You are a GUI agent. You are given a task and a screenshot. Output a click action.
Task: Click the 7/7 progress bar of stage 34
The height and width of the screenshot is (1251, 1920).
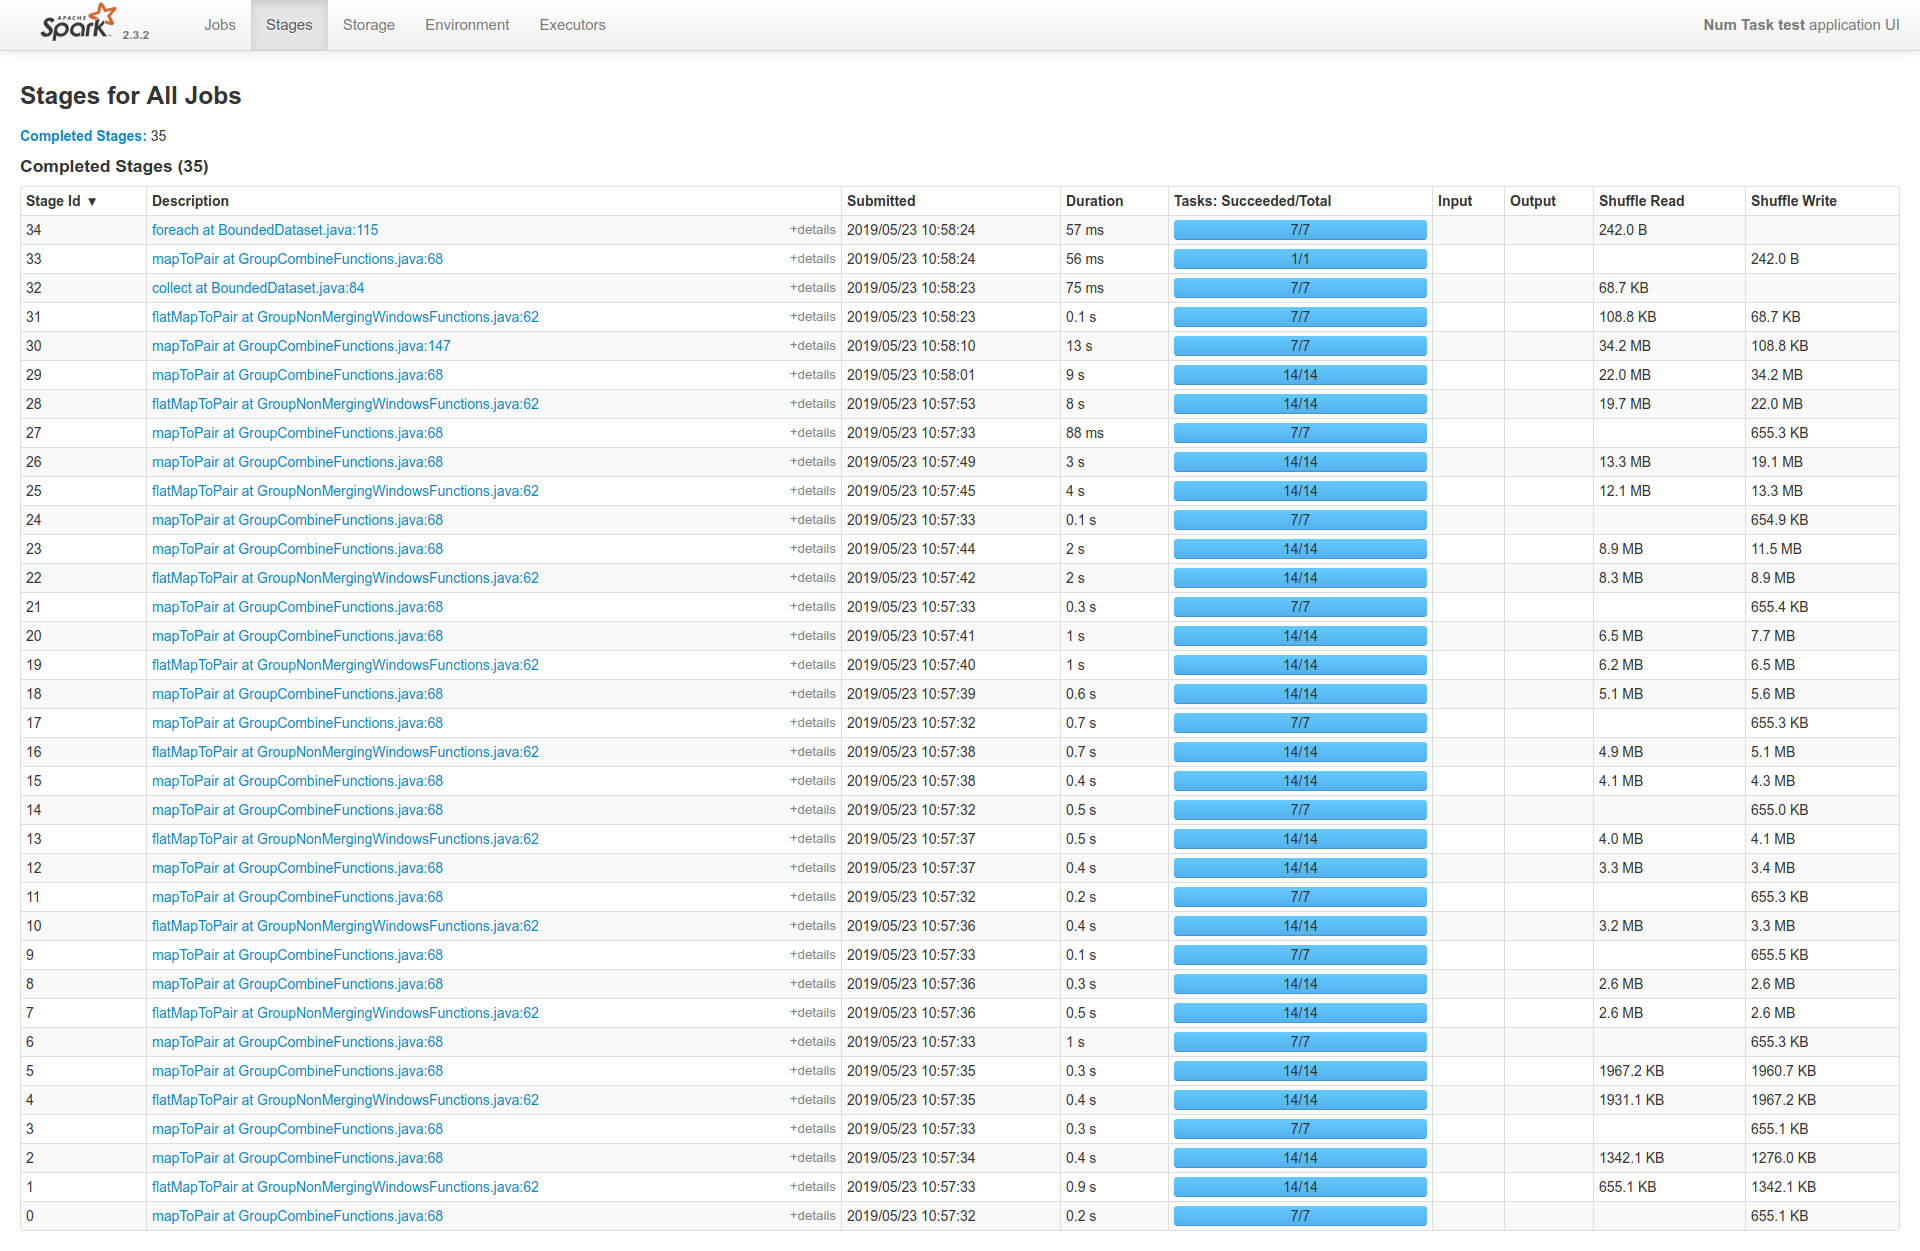1300,230
